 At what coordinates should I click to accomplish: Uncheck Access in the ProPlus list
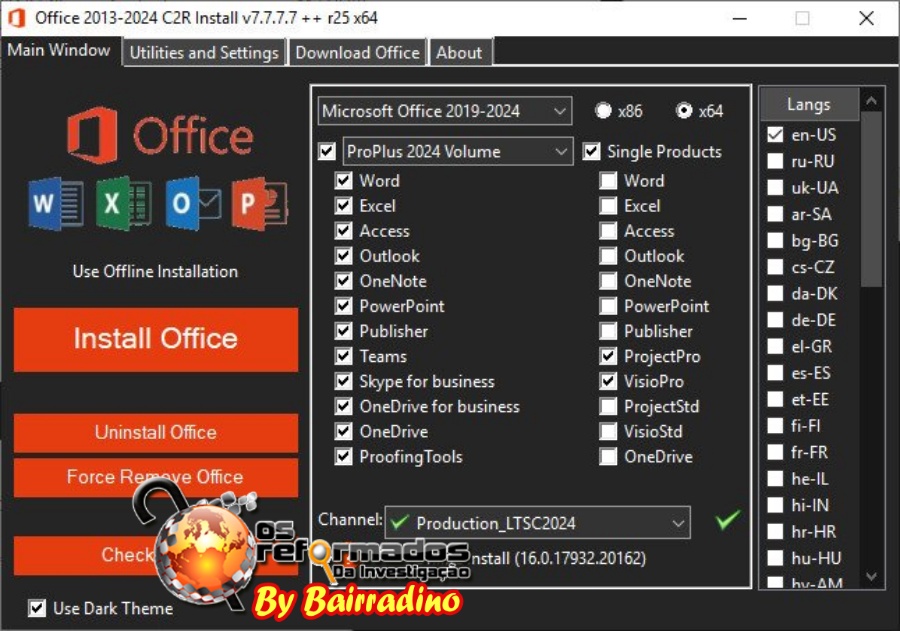343,231
